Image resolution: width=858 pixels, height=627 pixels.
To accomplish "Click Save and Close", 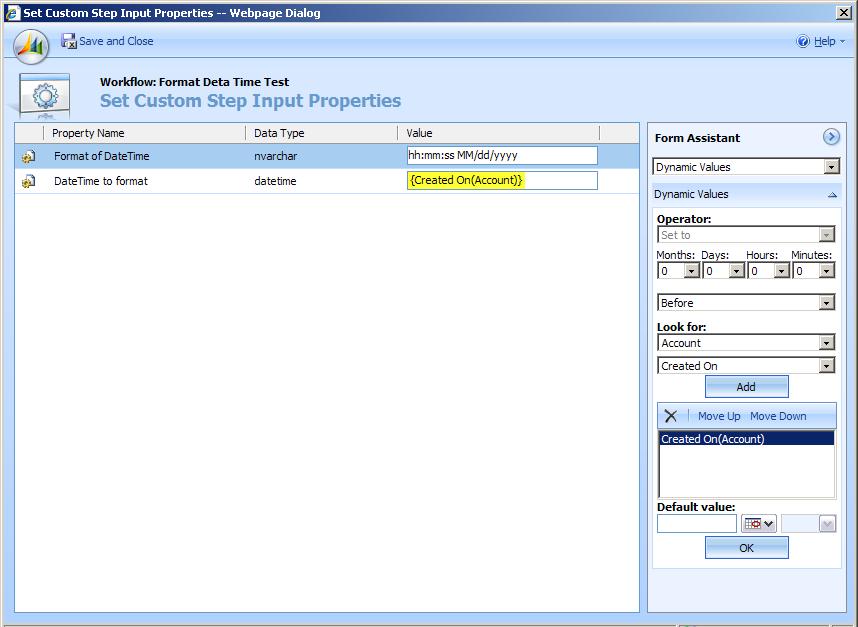I will 116,41.
